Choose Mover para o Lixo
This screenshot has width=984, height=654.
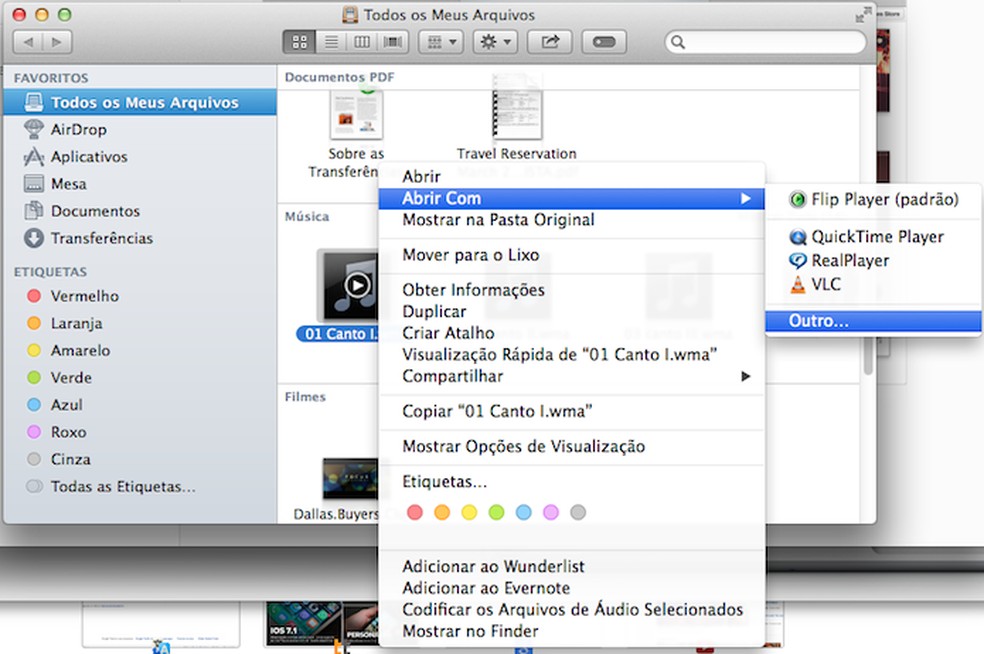click(470, 255)
